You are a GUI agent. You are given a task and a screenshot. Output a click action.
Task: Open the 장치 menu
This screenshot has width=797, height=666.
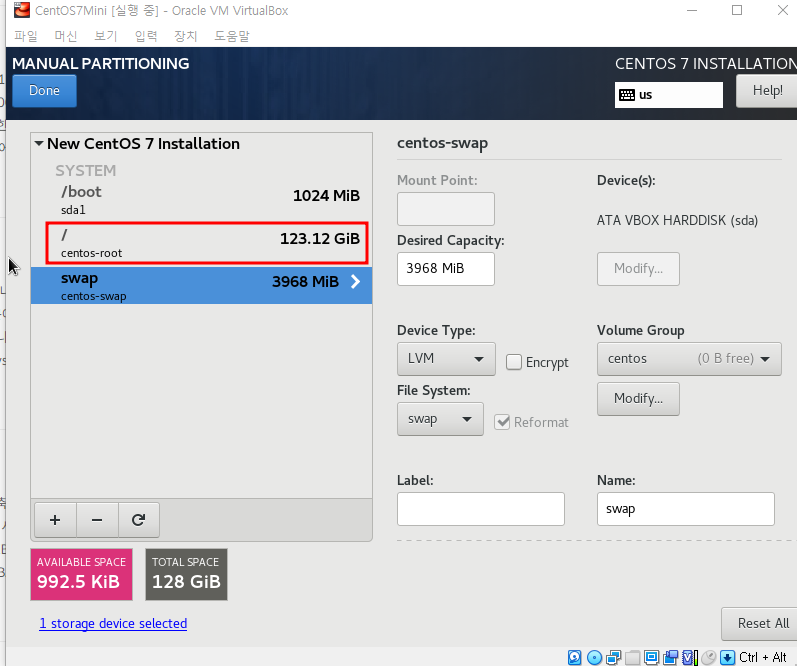(x=186, y=36)
